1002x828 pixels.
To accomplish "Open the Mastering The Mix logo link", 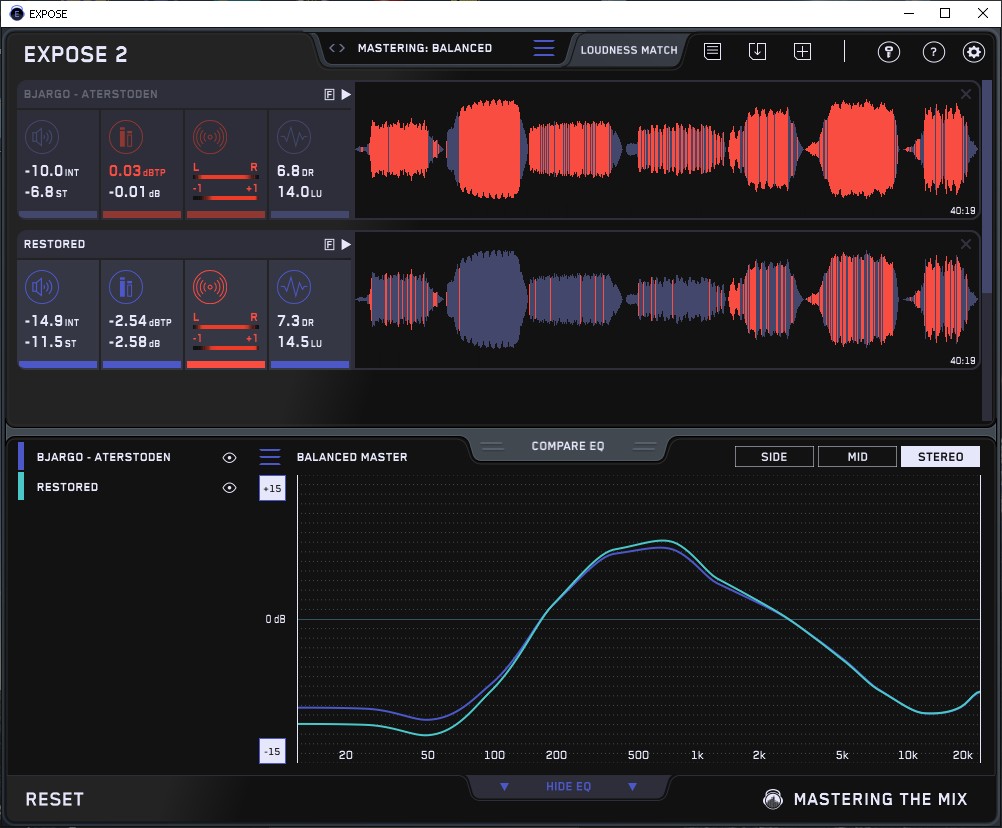I will tap(865, 799).
